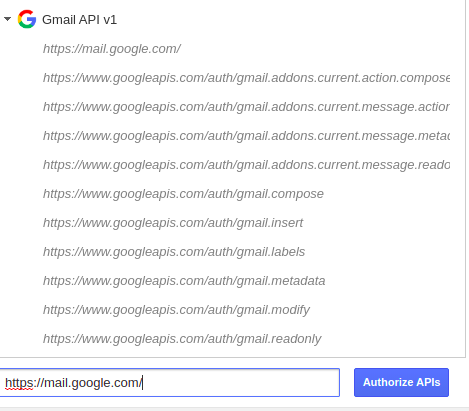Image resolution: width=469 pixels, height=411 pixels.
Task: Select the gmail.compose scope
Action: 183,194
